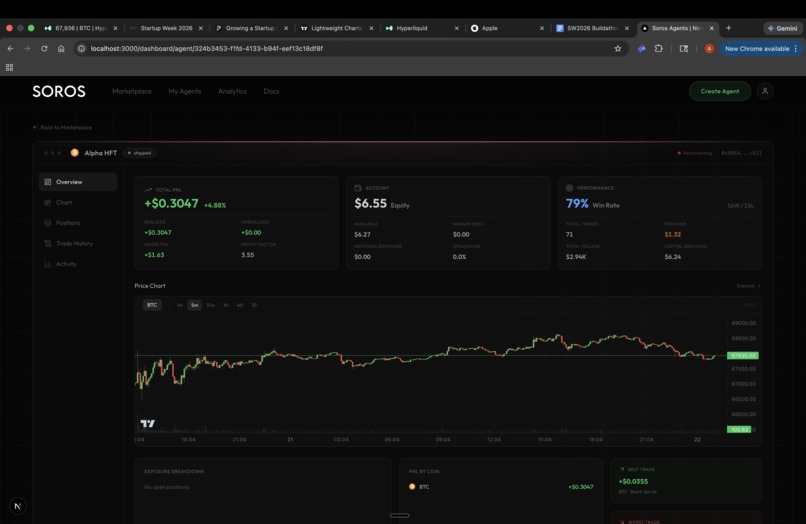Reload the current page
This screenshot has height=524, width=806.
44,48
